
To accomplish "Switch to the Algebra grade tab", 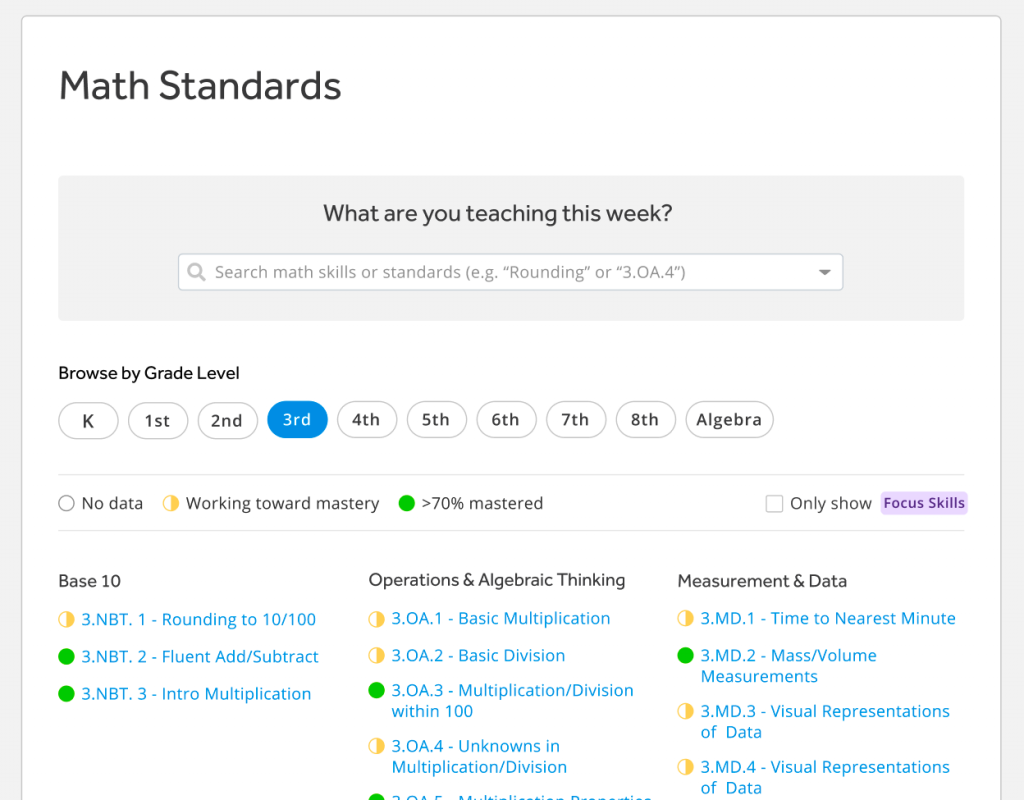I will (729, 420).
